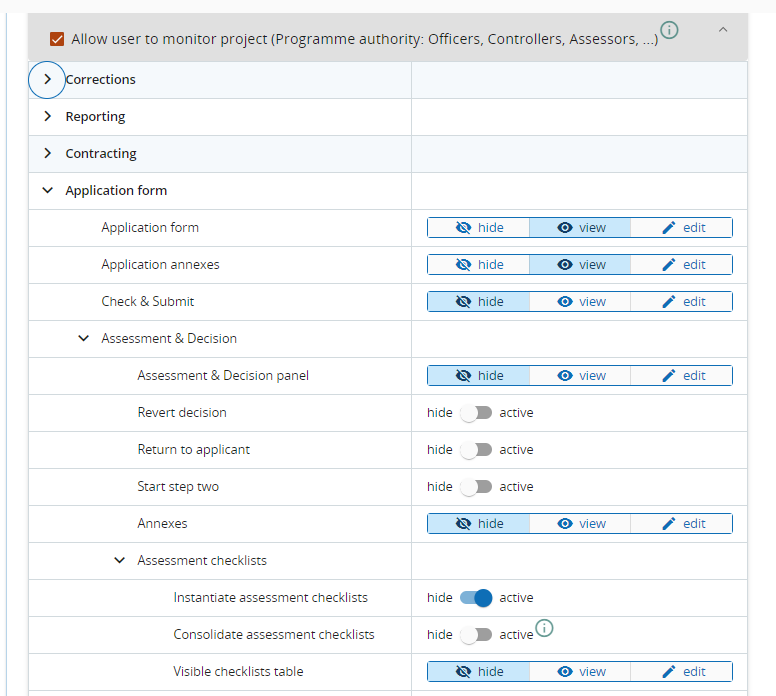Viewport: 776px width, 696px height.
Task: Expand the Contracting section
Action: click(x=47, y=153)
